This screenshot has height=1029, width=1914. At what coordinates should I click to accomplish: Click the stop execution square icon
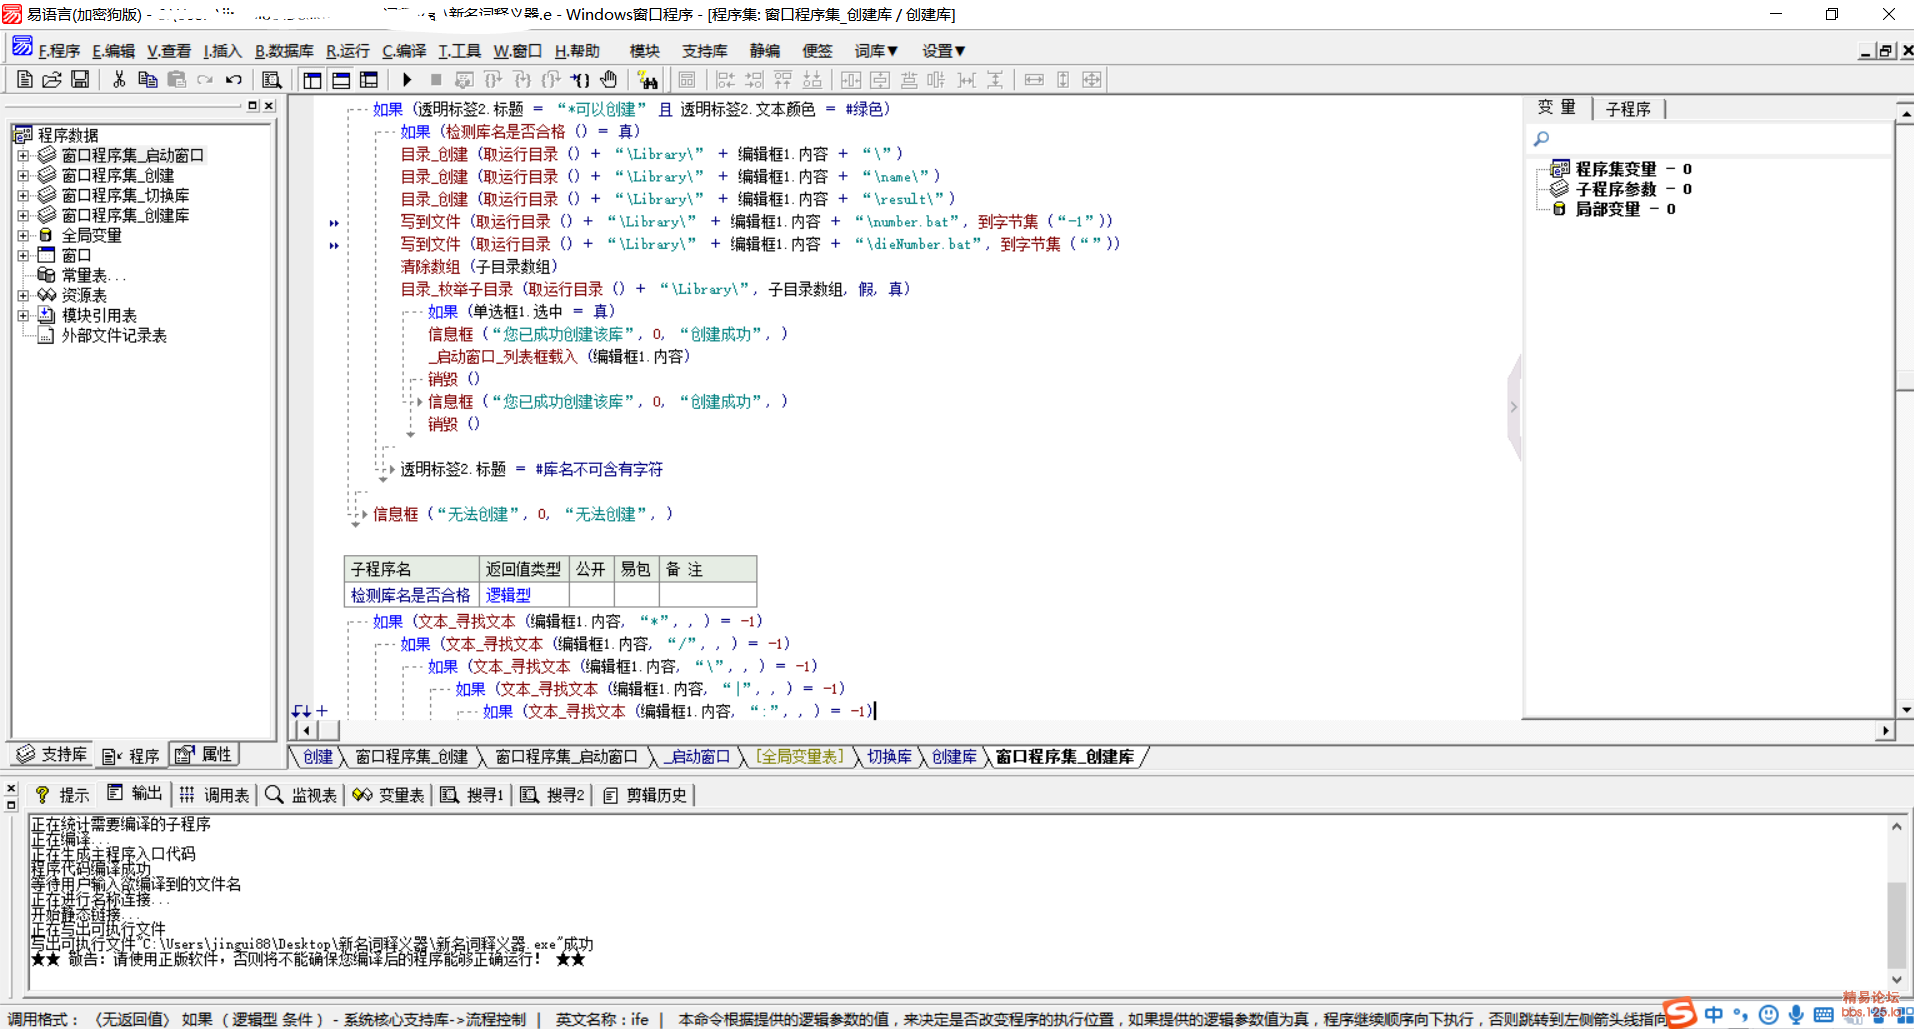[x=436, y=80]
